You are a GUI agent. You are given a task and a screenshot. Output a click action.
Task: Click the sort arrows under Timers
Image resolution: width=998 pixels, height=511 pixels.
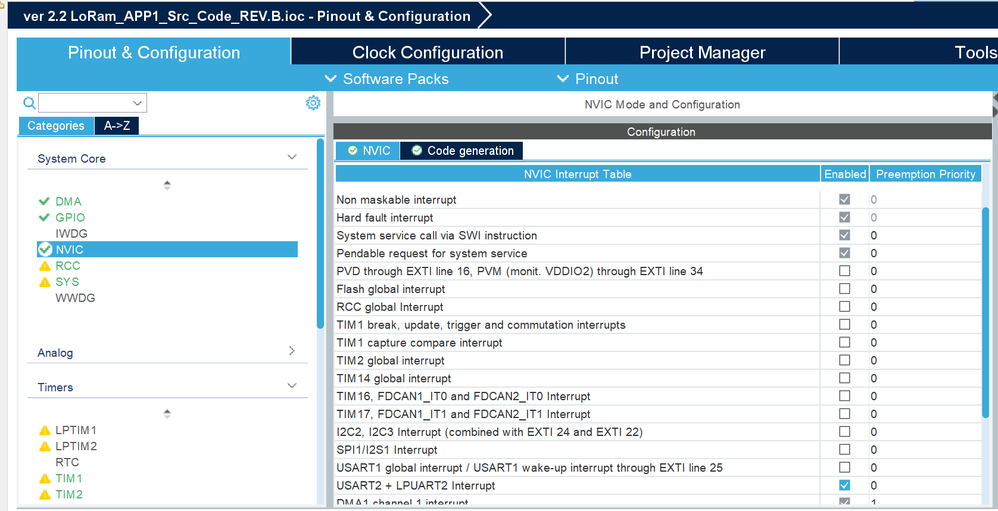point(167,414)
